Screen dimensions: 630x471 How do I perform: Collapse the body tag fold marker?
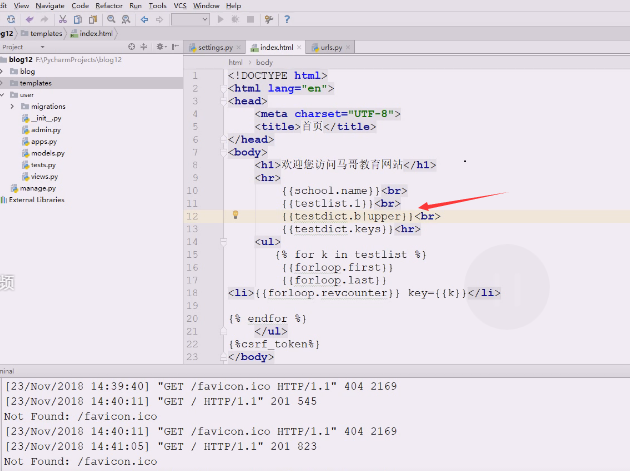(223, 153)
